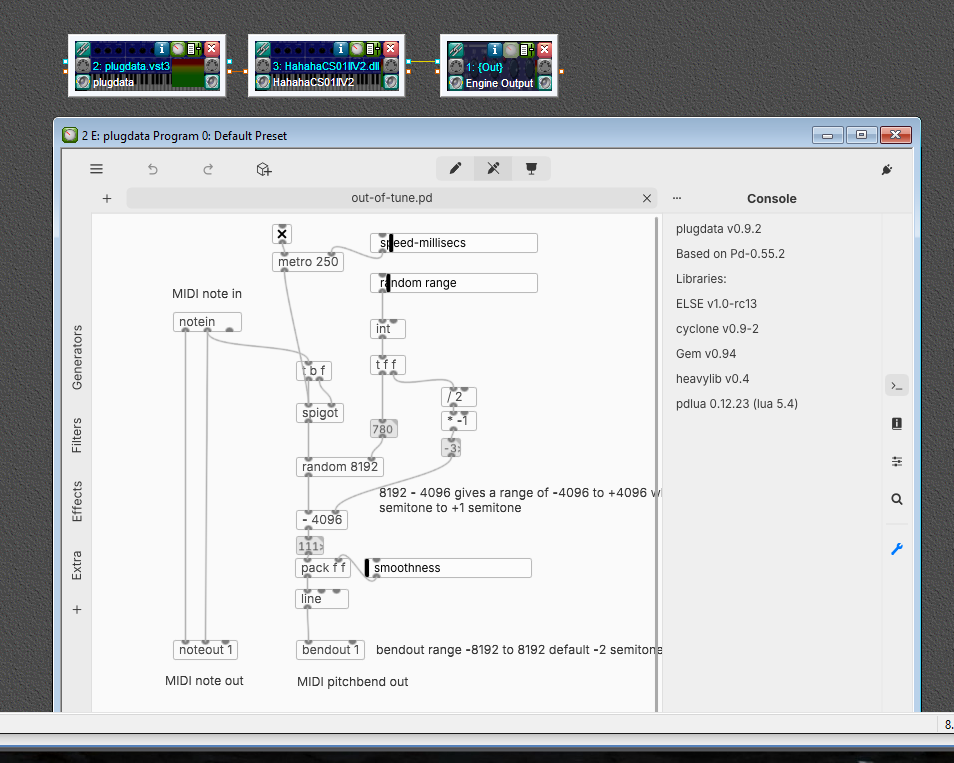Image resolution: width=954 pixels, height=763 pixels.
Task: Click the smoothness number slider box
Action: tap(448, 568)
